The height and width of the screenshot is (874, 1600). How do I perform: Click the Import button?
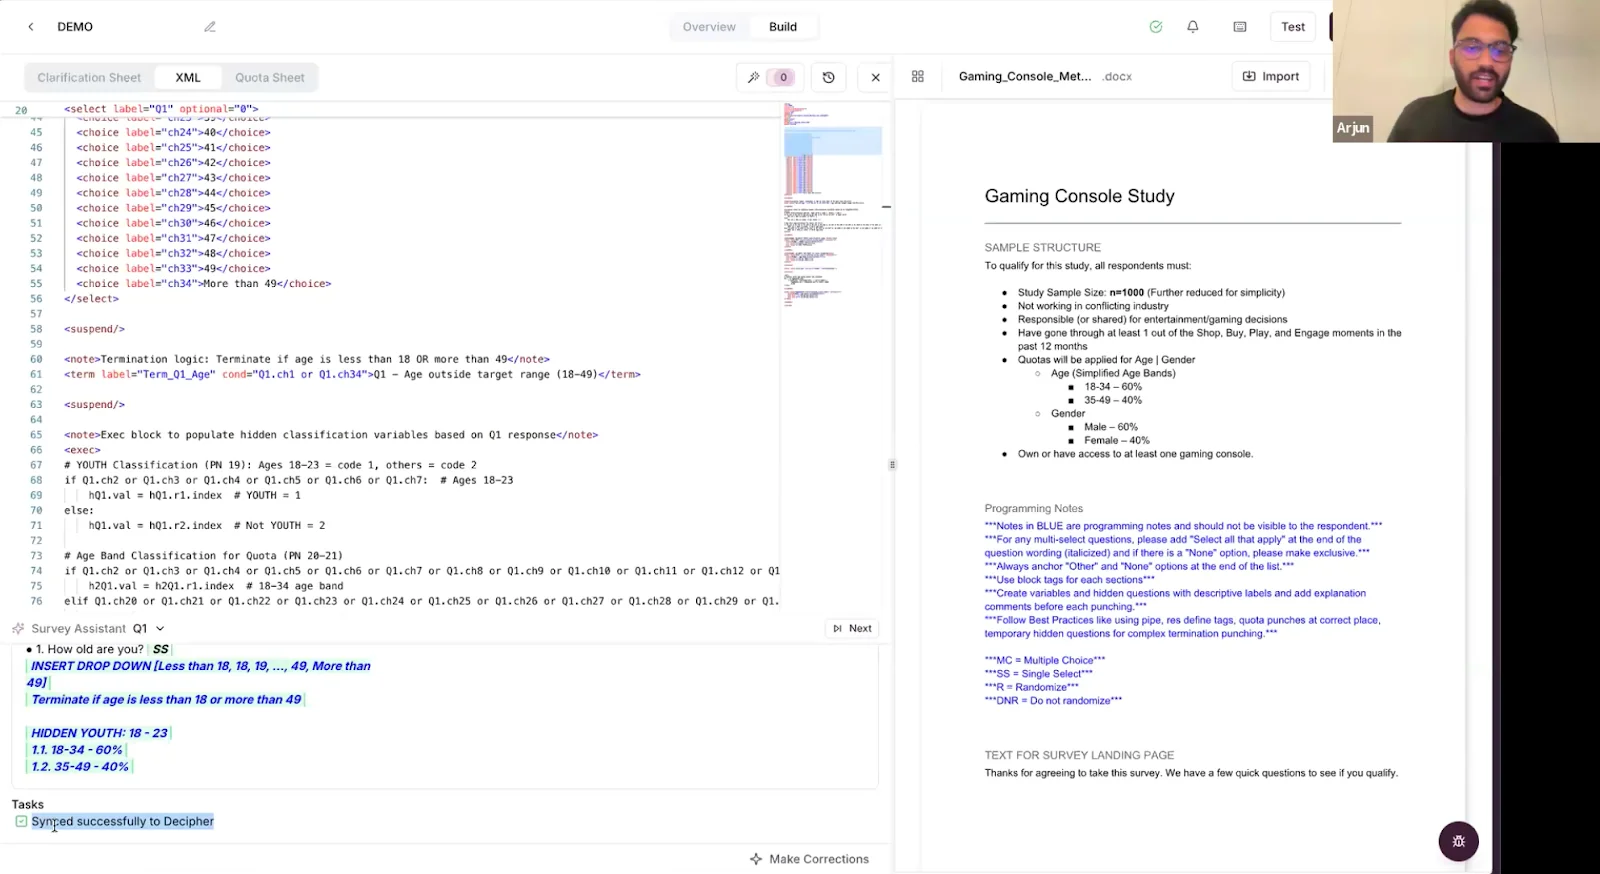1271,76
